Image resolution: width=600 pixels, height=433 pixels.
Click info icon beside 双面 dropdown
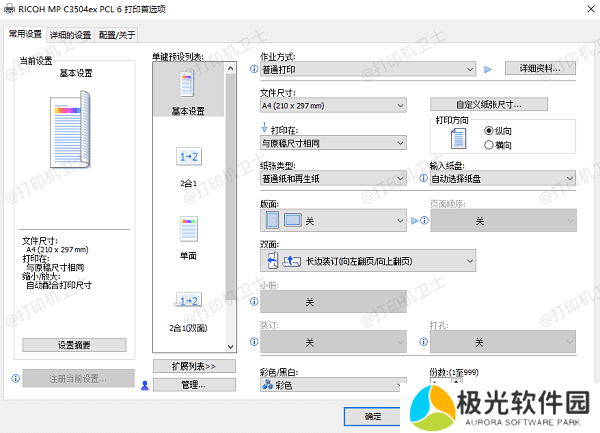254,261
